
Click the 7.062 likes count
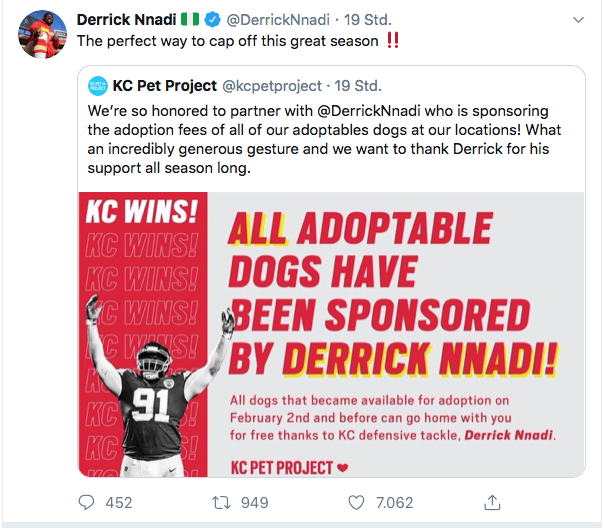pyautogui.click(x=395, y=503)
